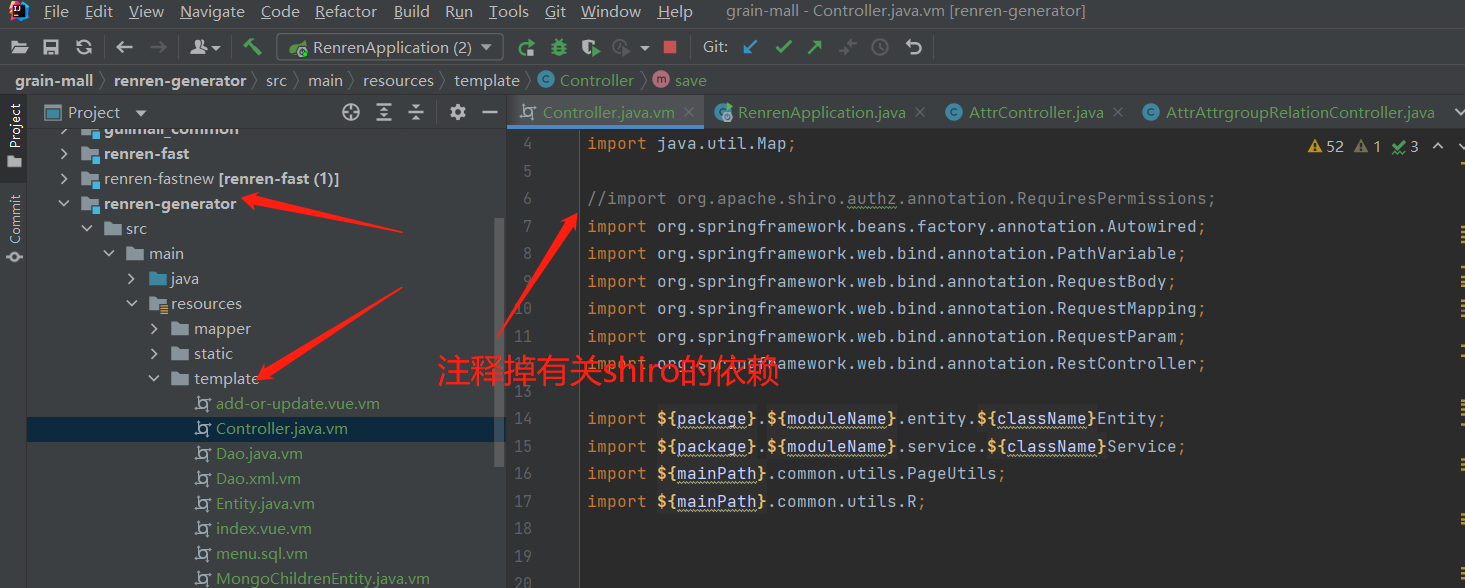
Task: Collapse the renren-generator module node
Action: [x=65, y=204]
